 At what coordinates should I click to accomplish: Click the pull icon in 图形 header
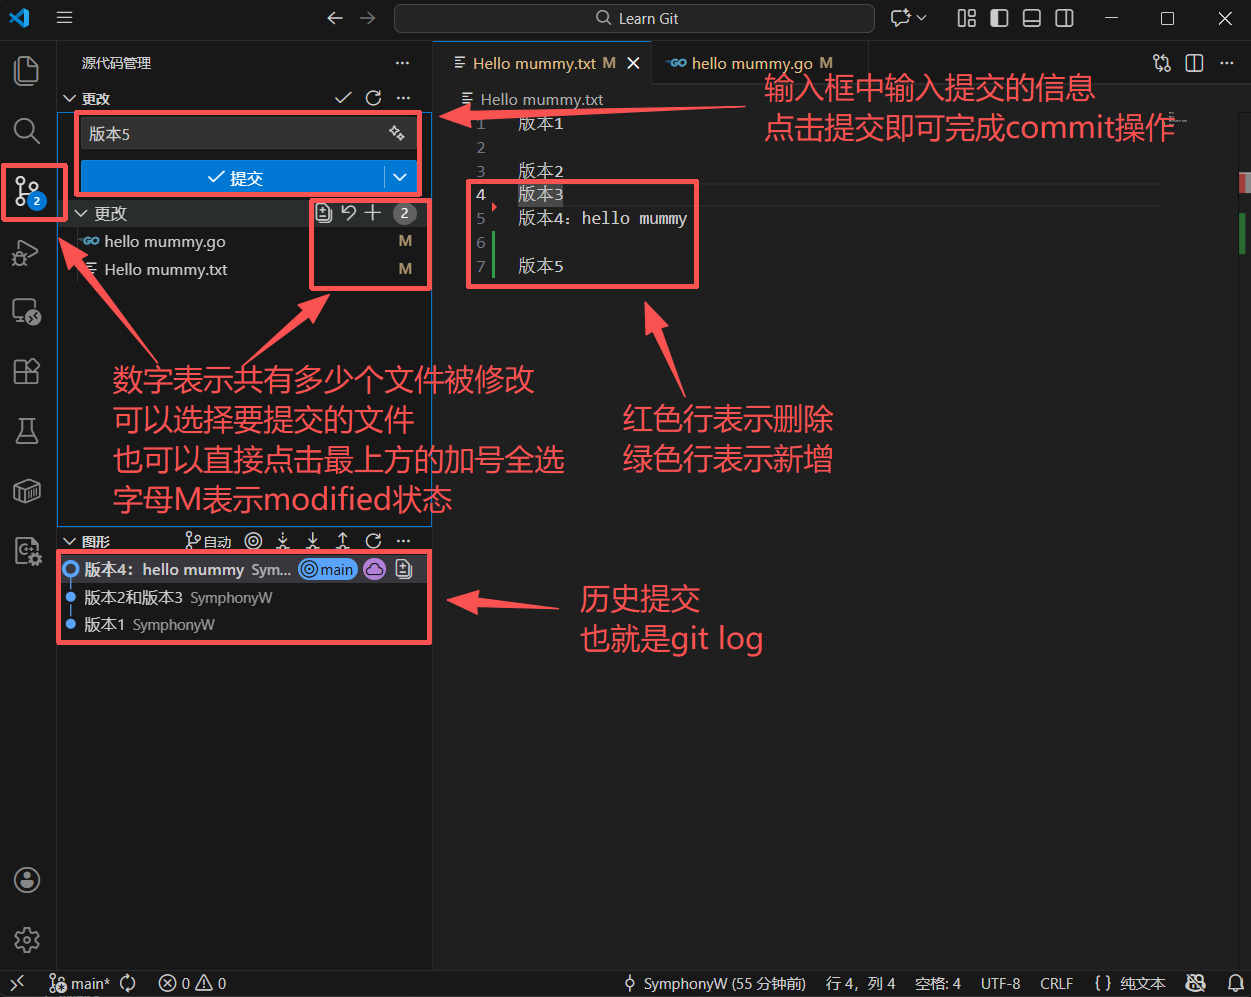313,541
